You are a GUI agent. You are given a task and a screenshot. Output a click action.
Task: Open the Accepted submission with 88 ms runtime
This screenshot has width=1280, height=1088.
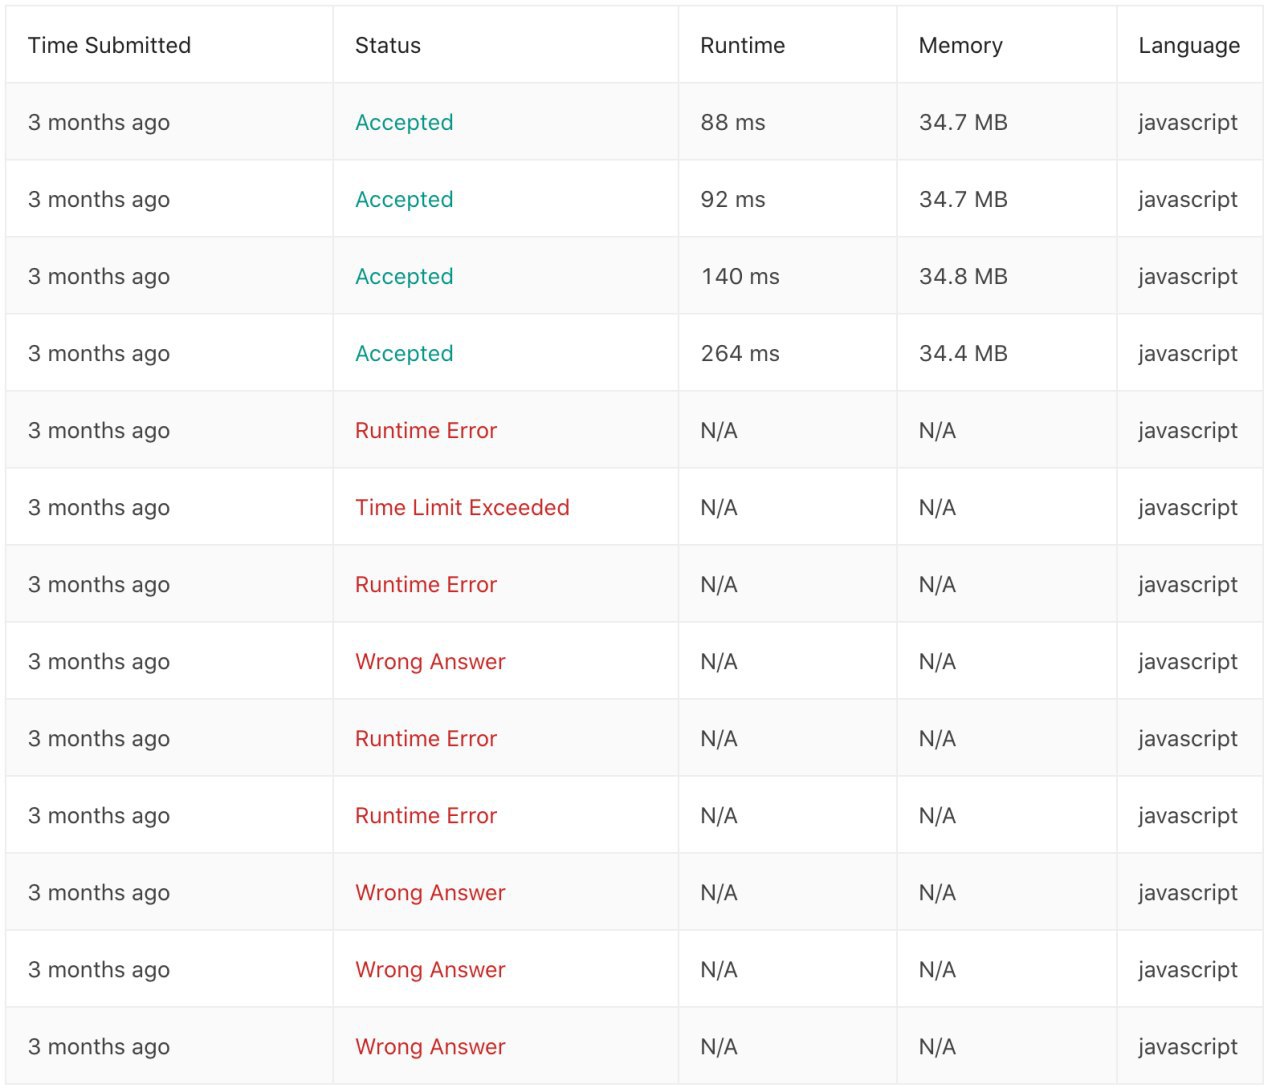coord(404,122)
